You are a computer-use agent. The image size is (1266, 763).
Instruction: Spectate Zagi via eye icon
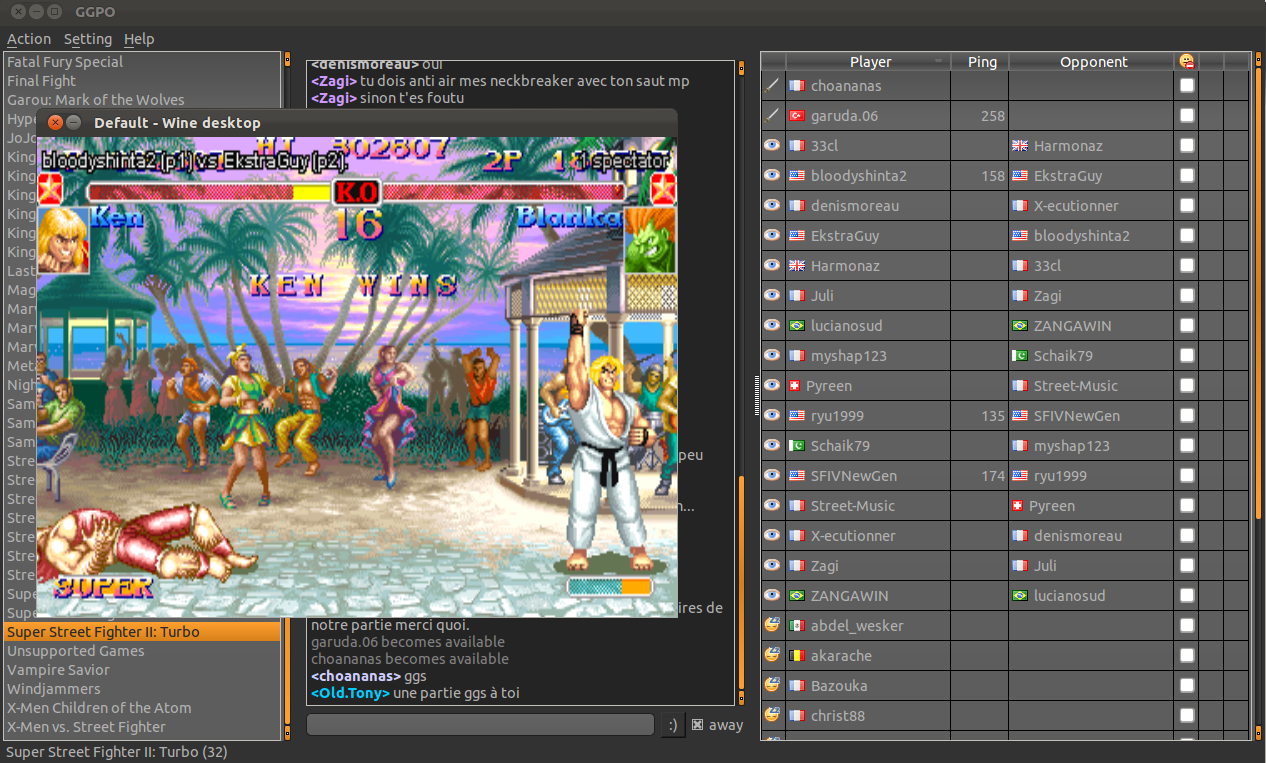pos(772,566)
